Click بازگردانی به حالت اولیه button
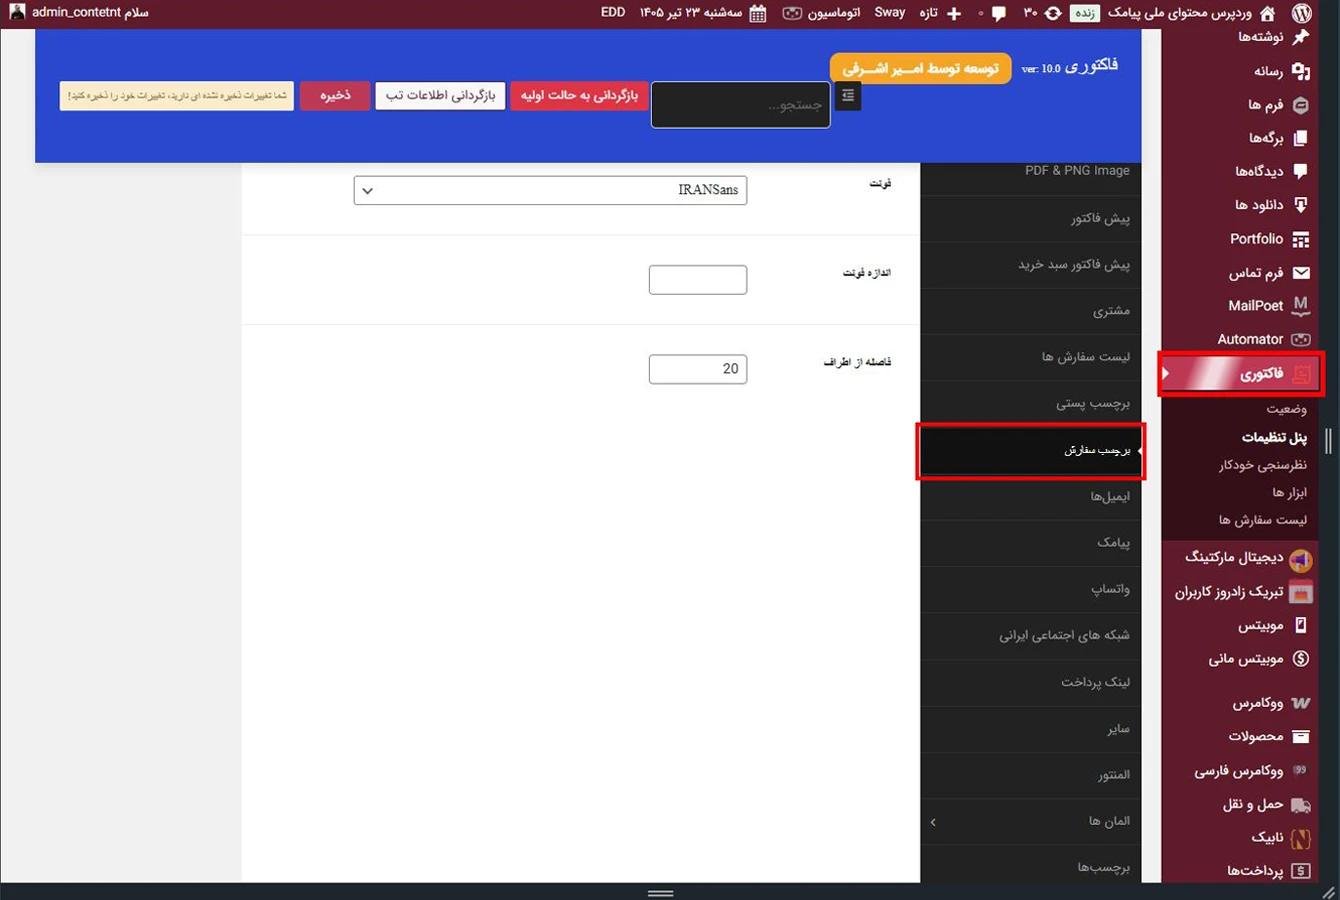This screenshot has height=900, width=1340. [x=579, y=95]
